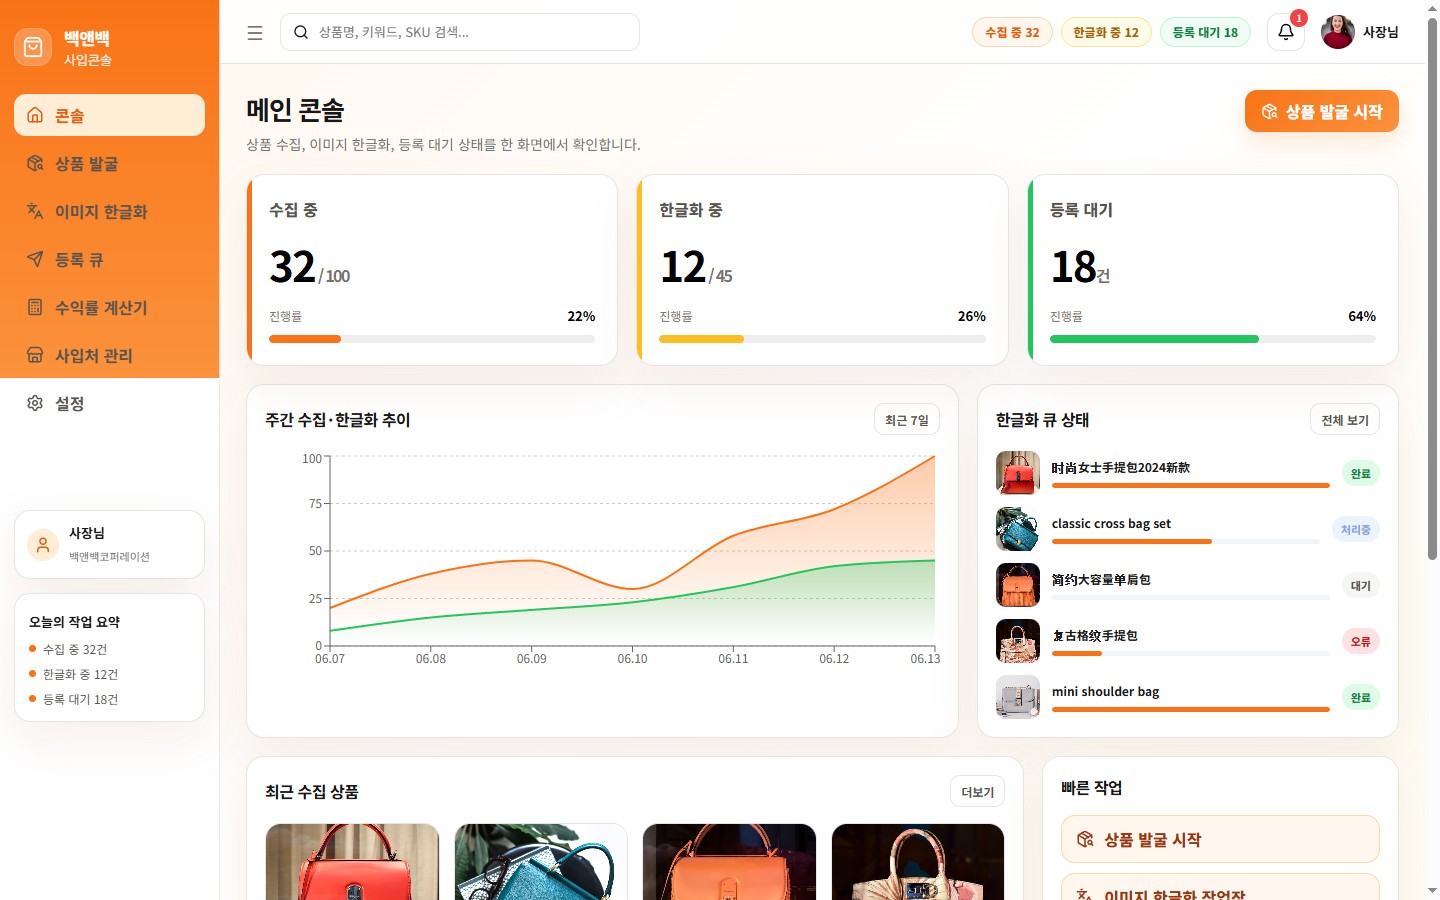Click the send icon beside 등록 큐

pyautogui.click(x=35, y=259)
